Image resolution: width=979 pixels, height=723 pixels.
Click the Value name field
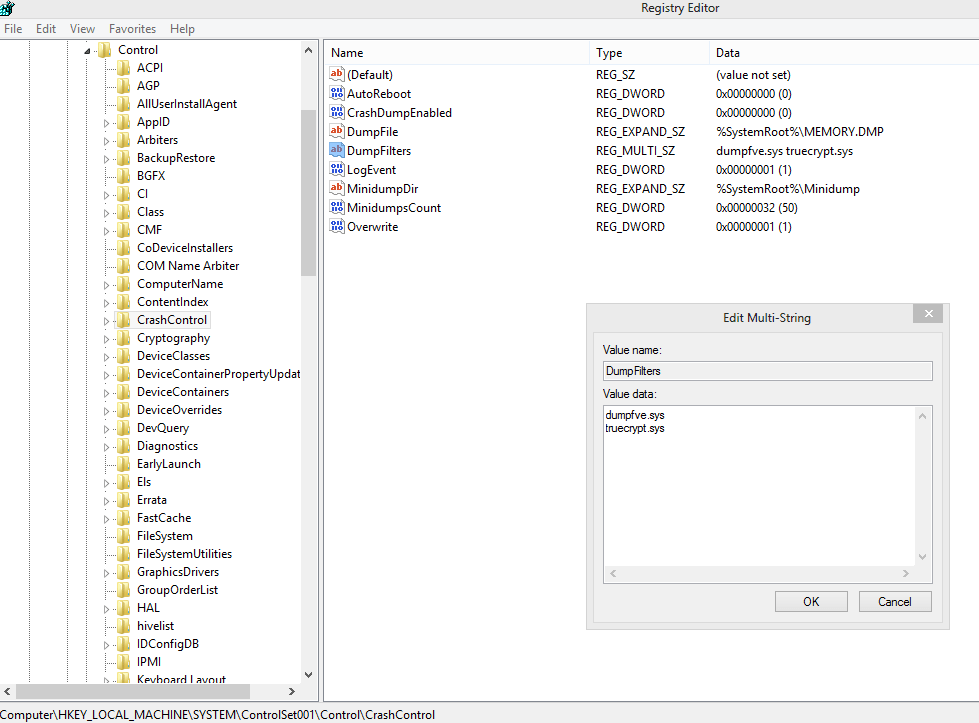766,370
